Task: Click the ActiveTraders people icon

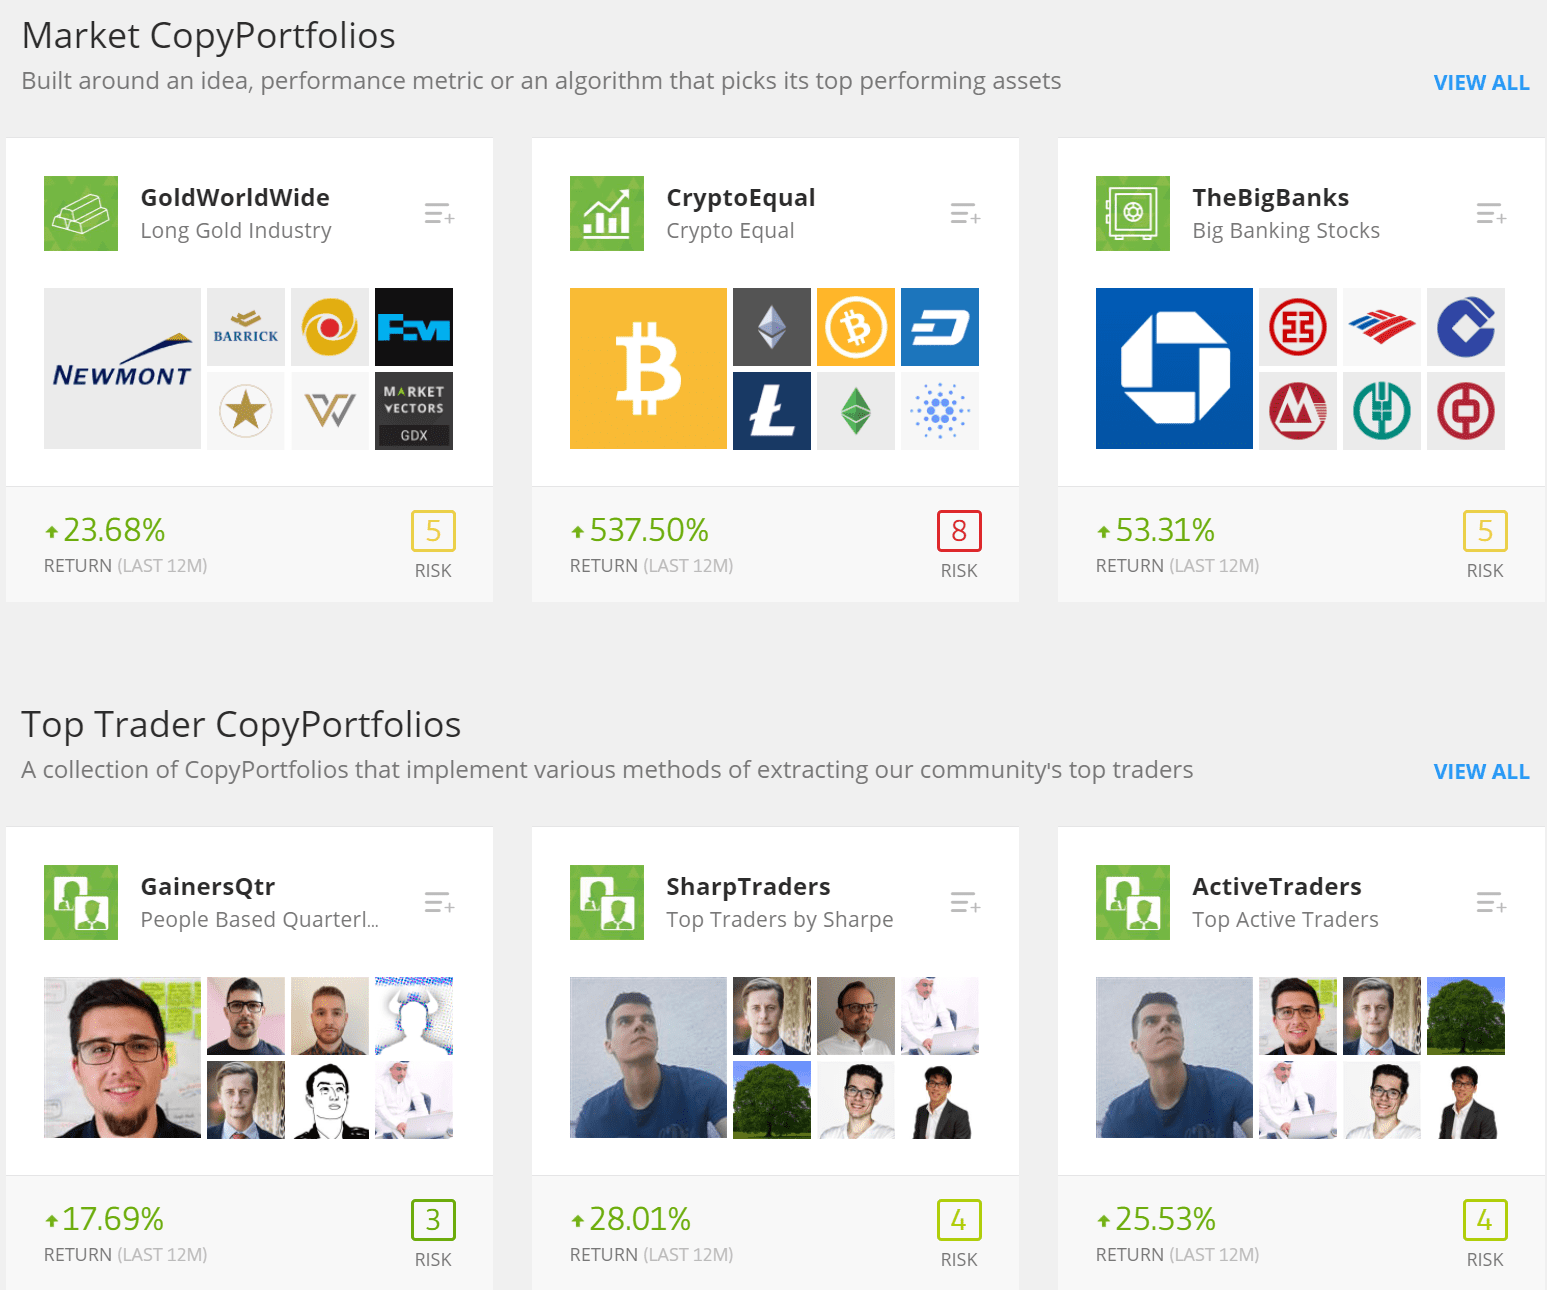Action: [x=1133, y=903]
